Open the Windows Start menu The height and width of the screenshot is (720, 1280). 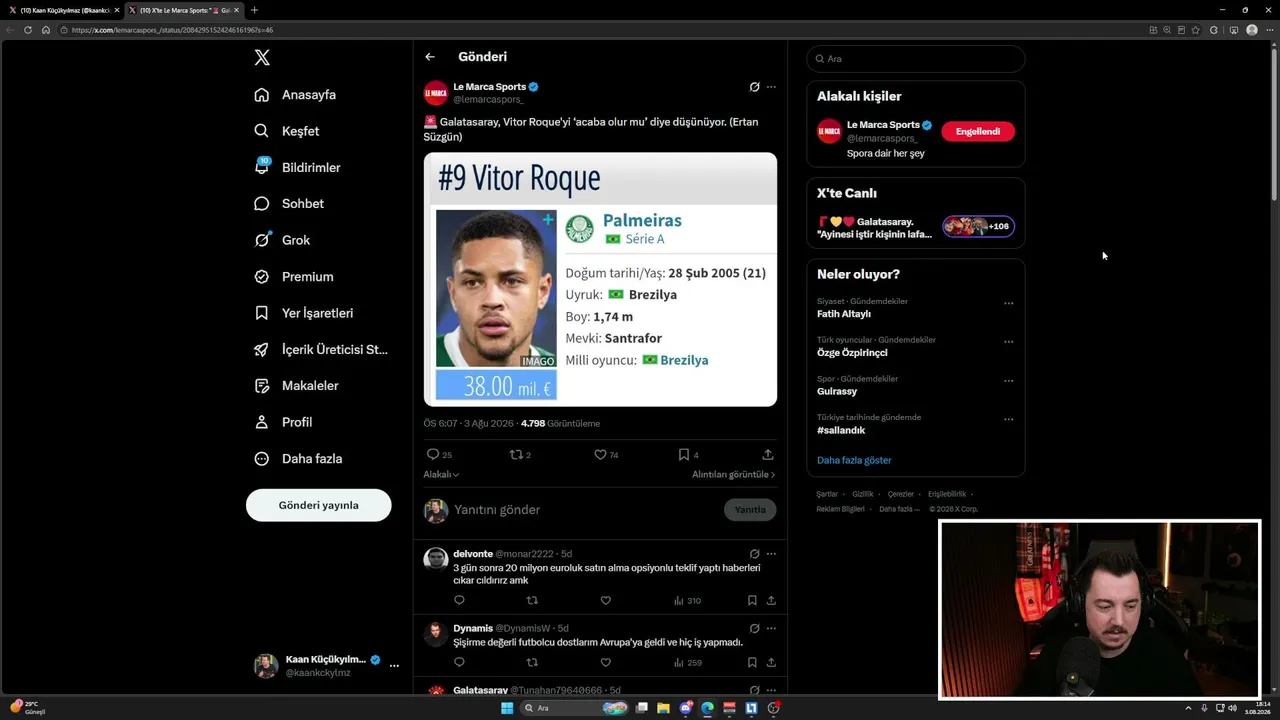[507, 708]
